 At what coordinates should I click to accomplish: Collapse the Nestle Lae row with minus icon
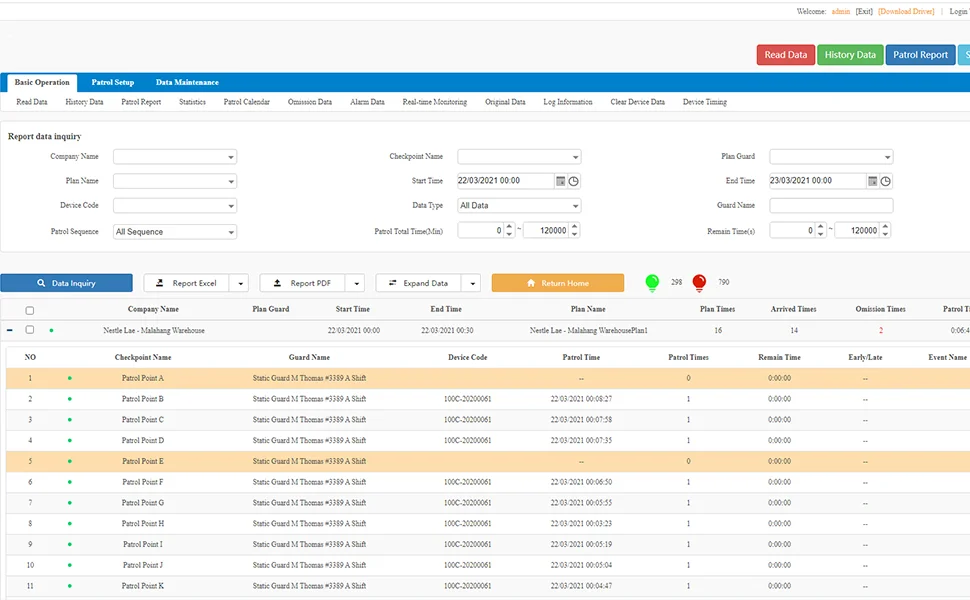[10, 329]
